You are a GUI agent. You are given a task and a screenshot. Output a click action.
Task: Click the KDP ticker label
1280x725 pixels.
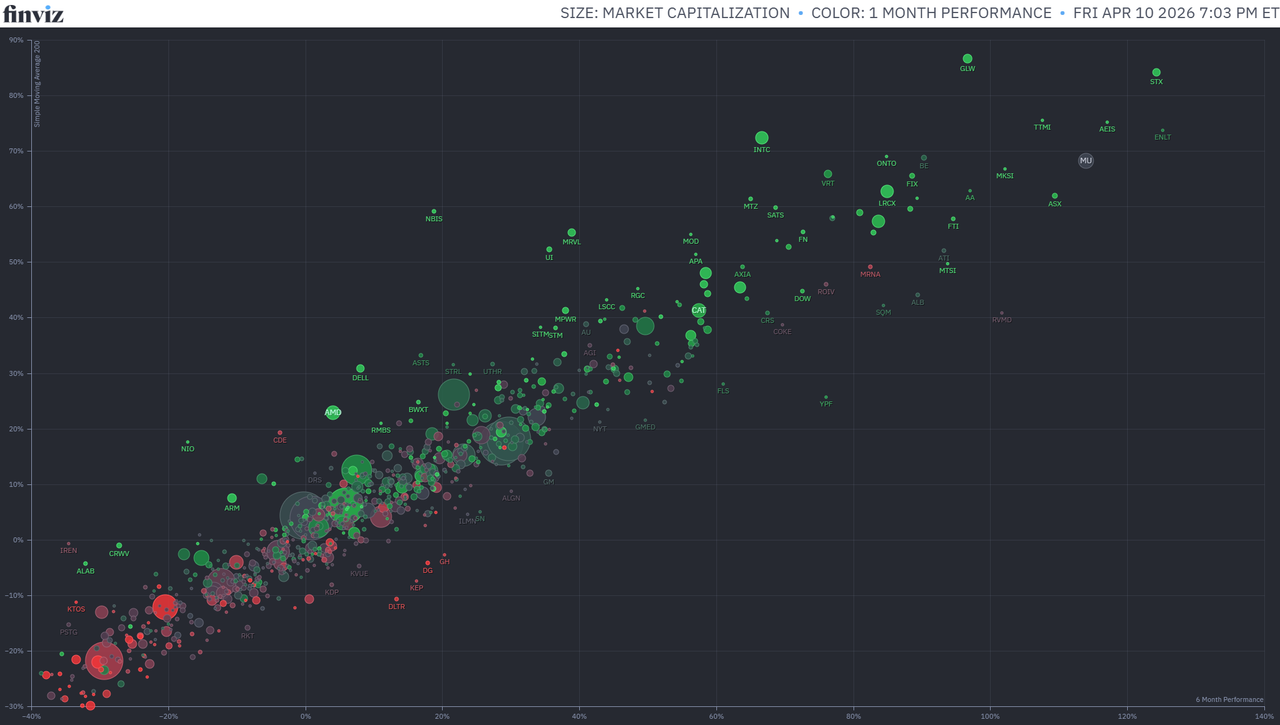pos(332,592)
